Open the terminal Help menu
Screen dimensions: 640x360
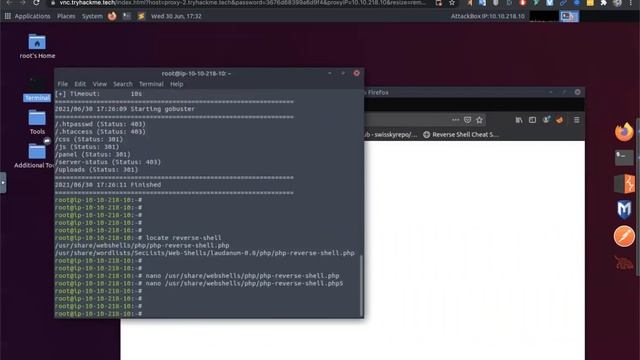176,84
